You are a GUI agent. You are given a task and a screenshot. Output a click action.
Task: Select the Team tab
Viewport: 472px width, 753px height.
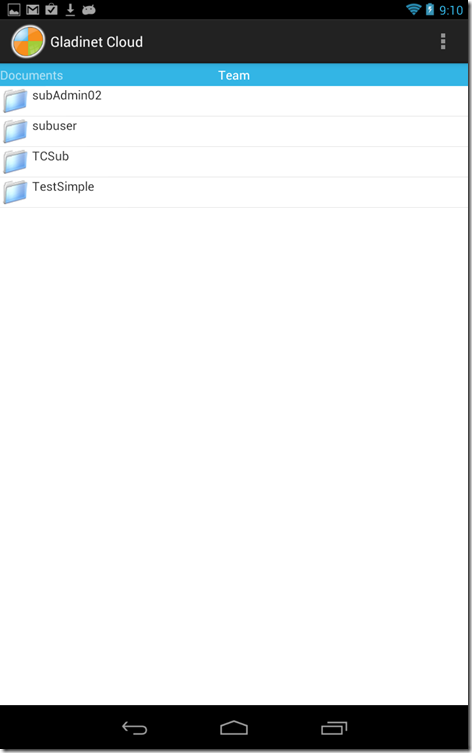(234, 75)
